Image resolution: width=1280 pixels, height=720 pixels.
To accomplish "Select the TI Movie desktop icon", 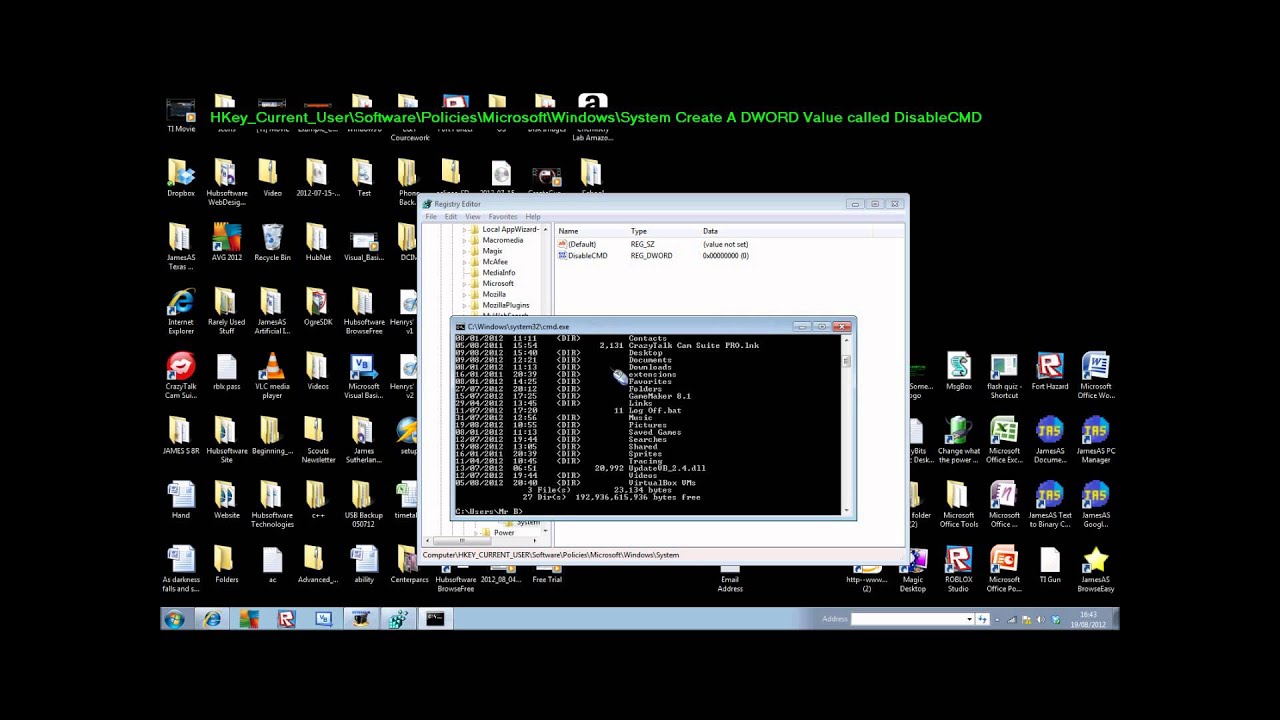I will (x=181, y=115).
